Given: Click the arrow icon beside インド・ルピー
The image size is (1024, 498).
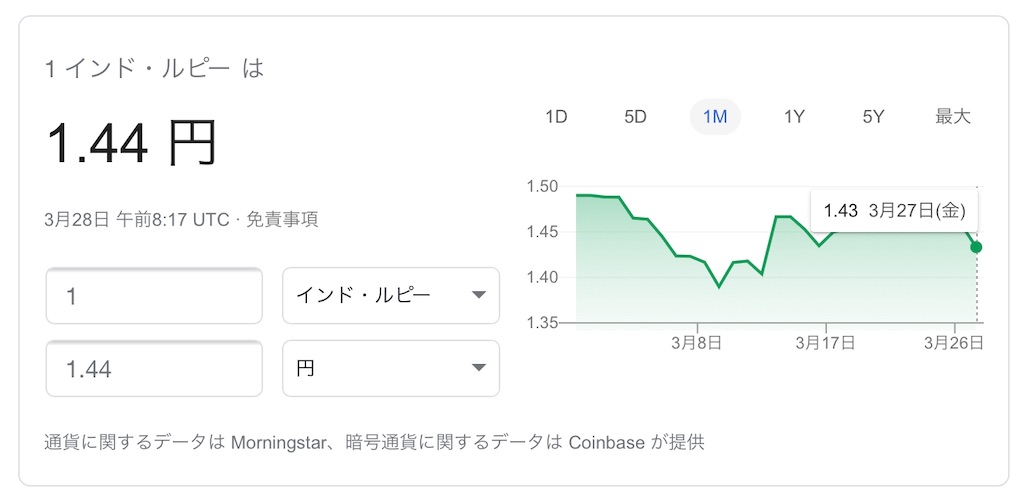Looking at the screenshot, I should click(x=479, y=296).
